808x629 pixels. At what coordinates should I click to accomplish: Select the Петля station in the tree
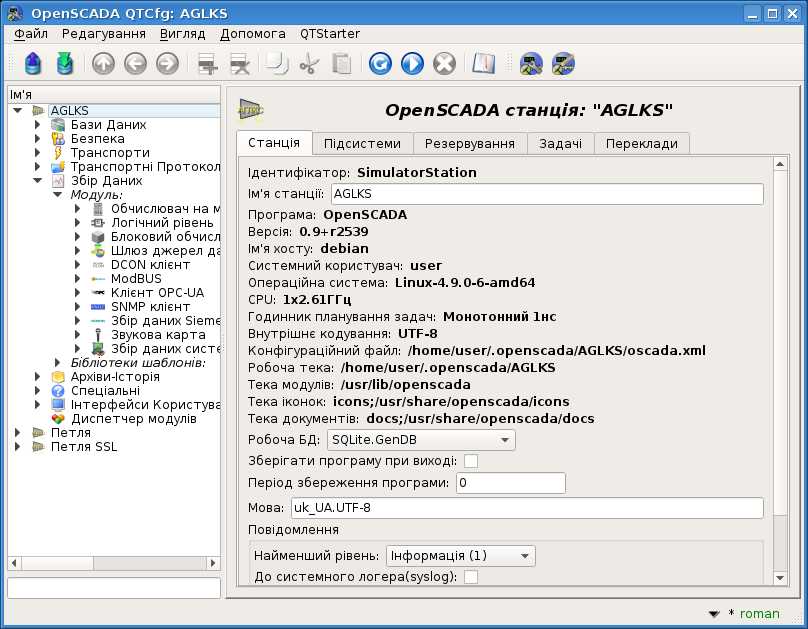[x=71, y=433]
